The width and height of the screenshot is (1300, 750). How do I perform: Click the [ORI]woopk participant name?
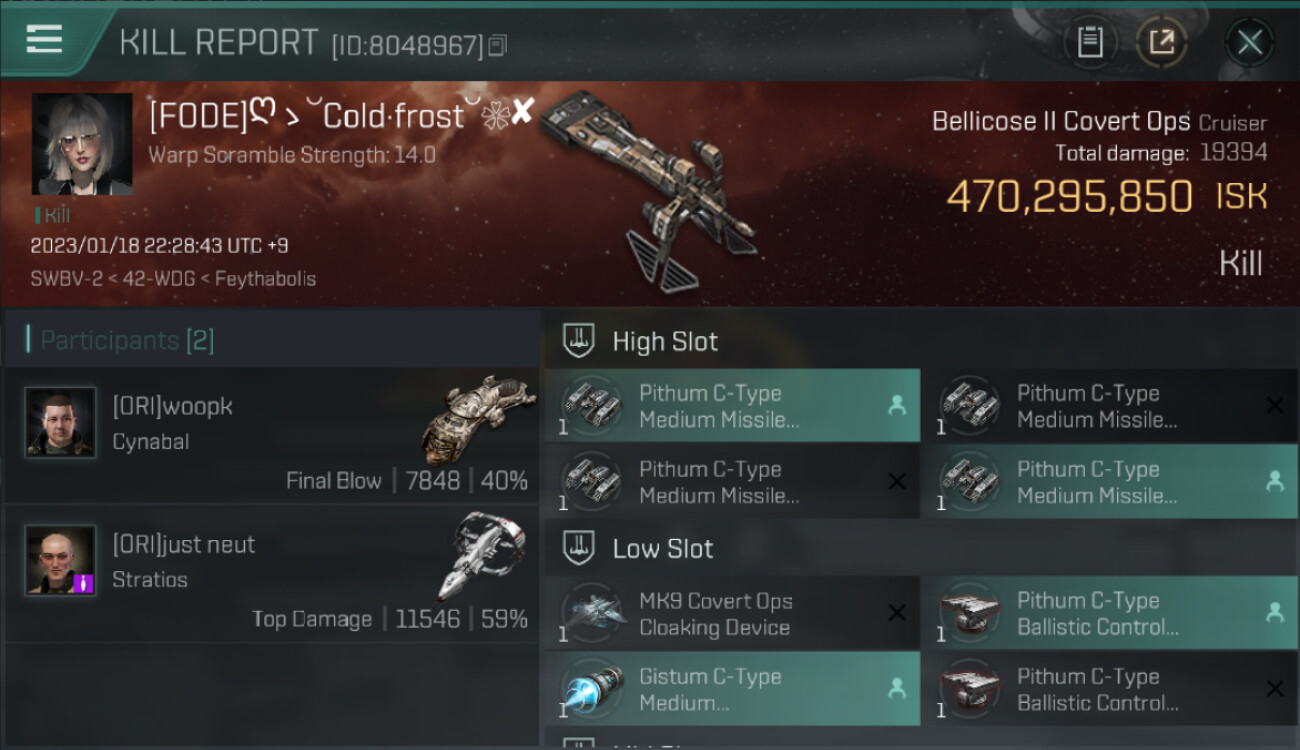pos(172,406)
